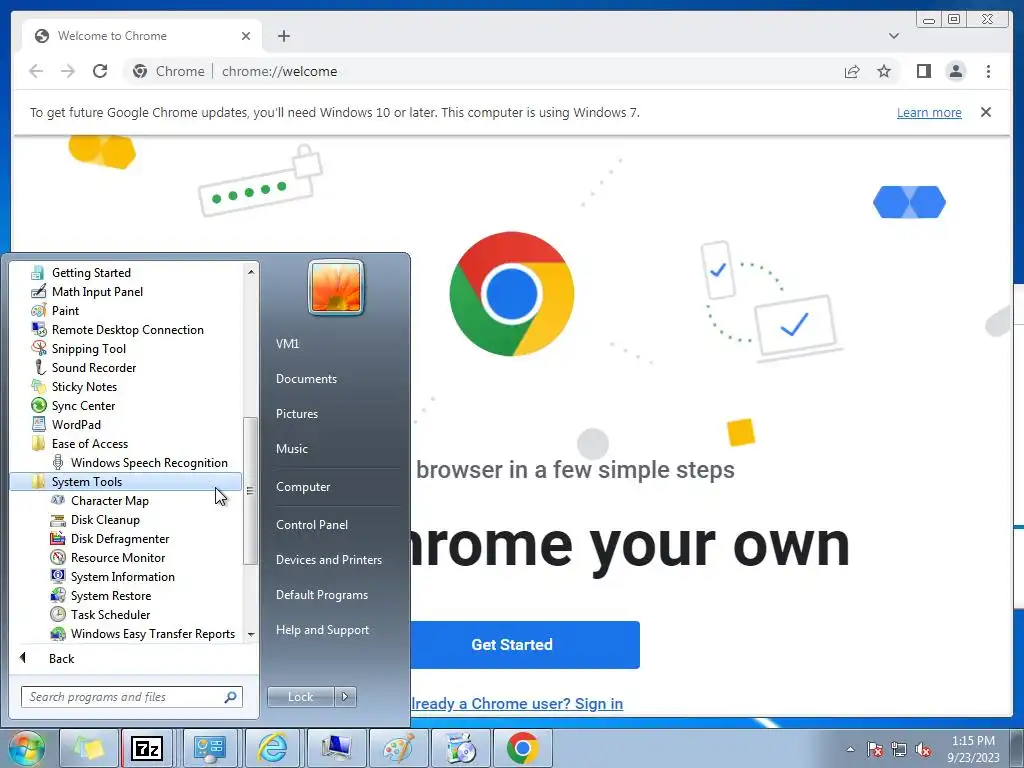Click the Windows Start orb
Screen dimensions: 1024x768
pyautogui.click(x=27, y=748)
